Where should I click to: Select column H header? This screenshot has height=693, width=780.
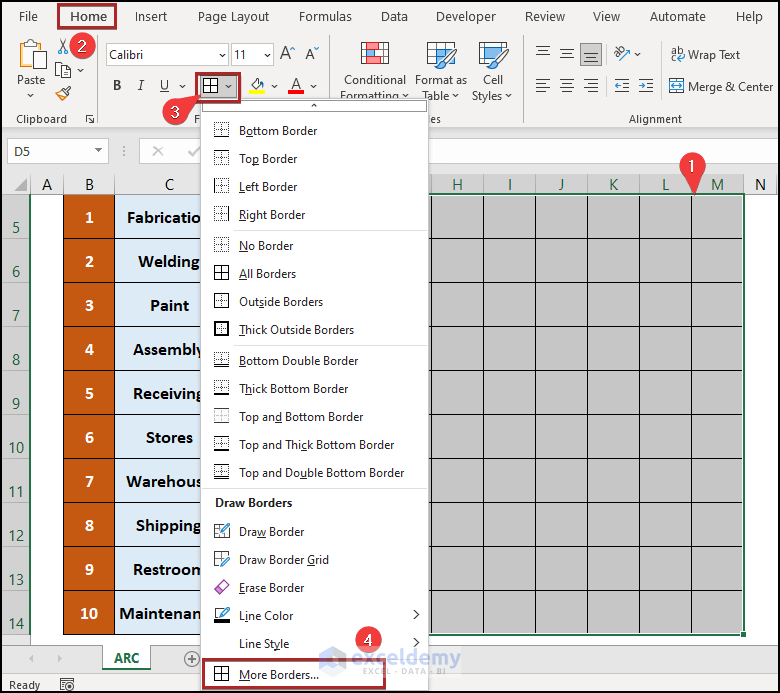[457, 185]
